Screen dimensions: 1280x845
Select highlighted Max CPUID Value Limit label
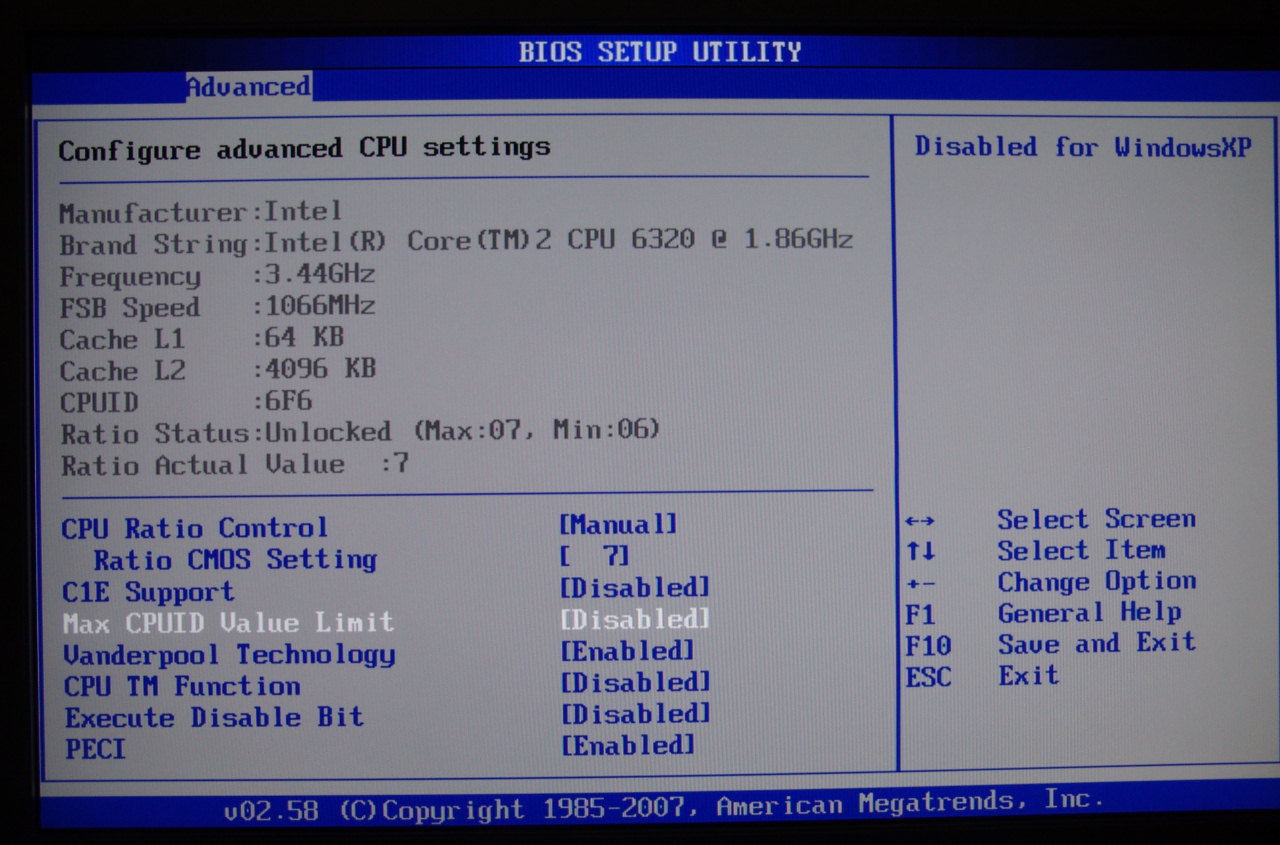pos(228,623)
